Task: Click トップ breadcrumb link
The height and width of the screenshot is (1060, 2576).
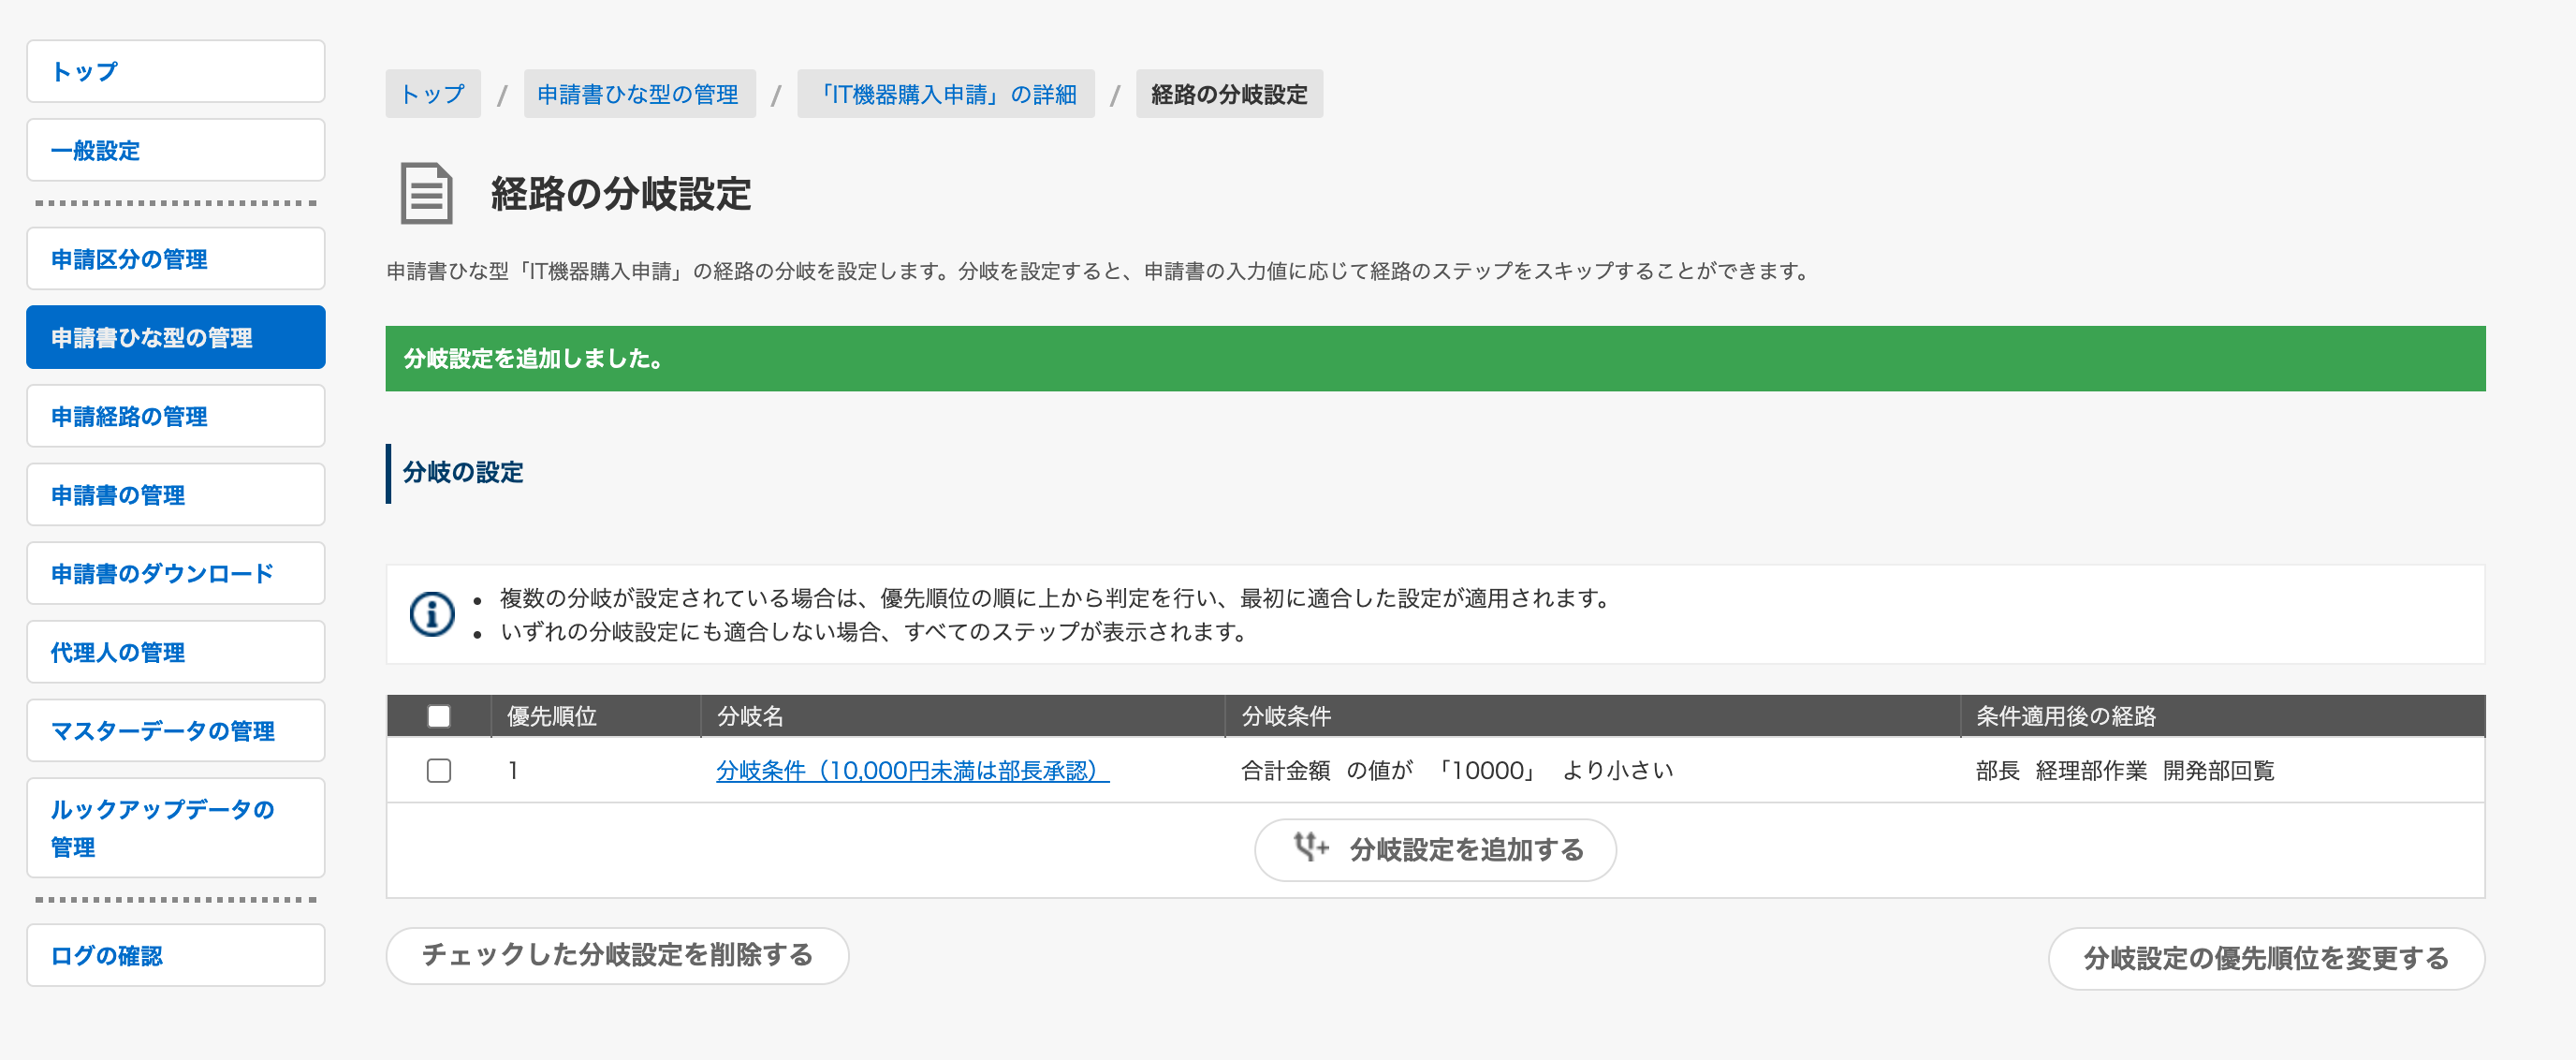Action: [x=433, y=94]
